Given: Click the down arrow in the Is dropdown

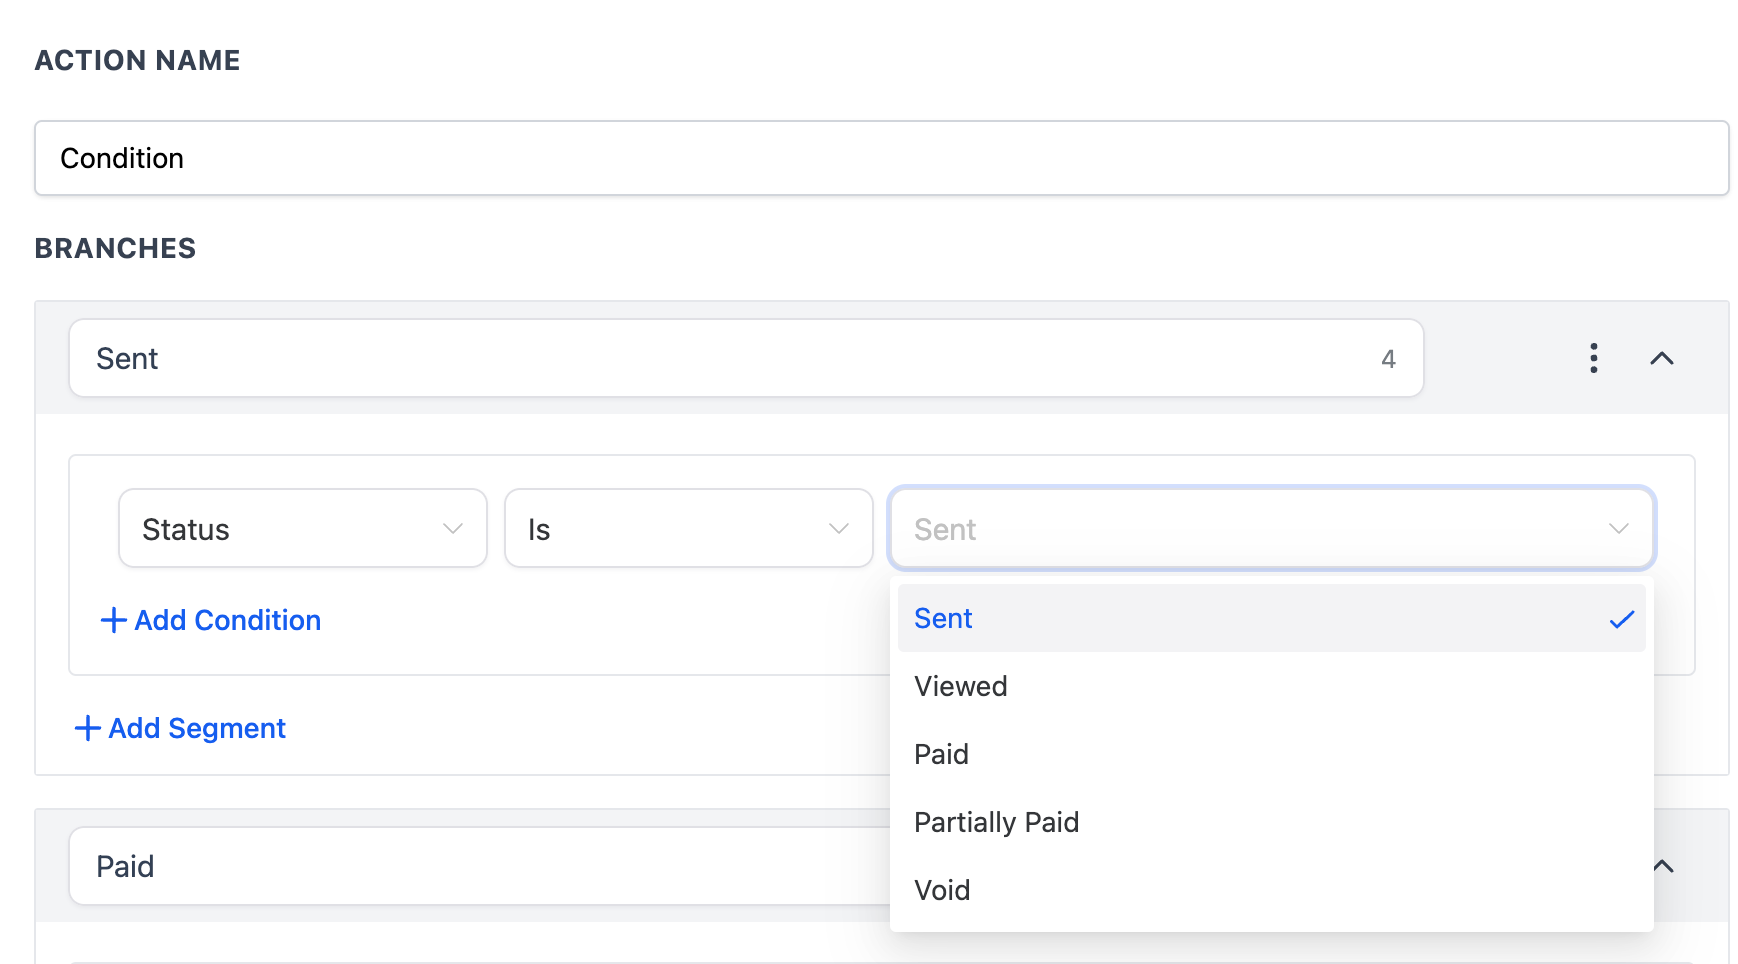Looking at the screenshot, I should click(839, 529).
